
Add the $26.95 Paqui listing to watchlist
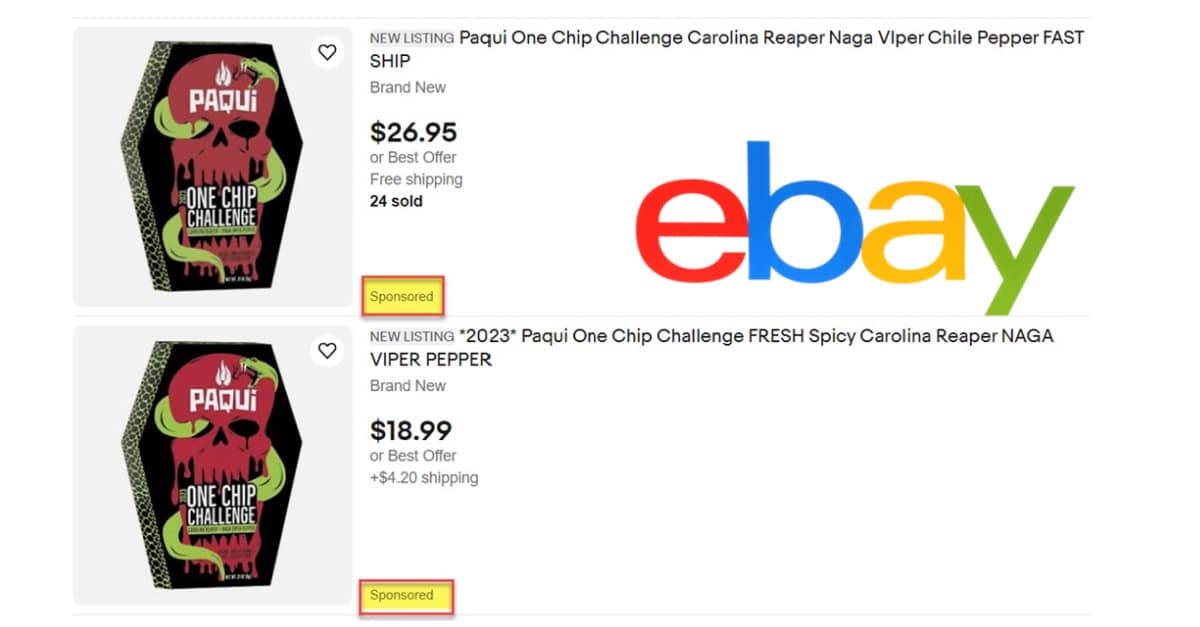(x=327, y=52)
